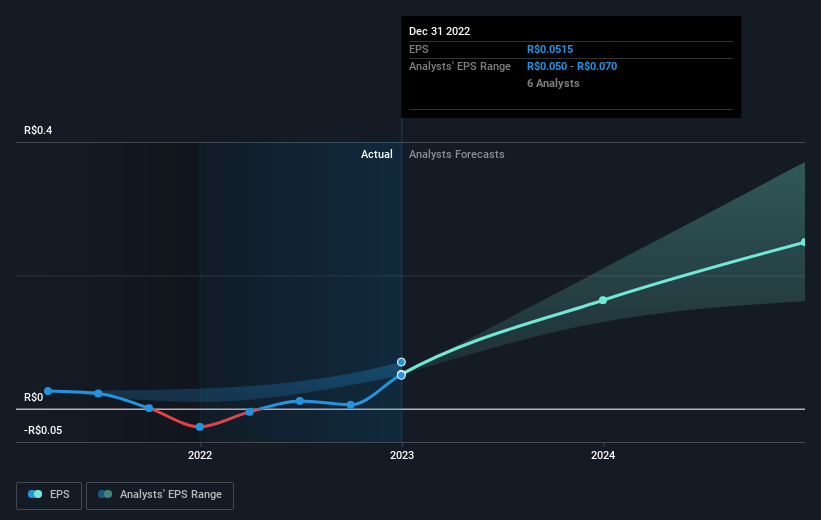Image resolution: width=821 pixels, height=520 pixels.
Task: Click the R$0.050 - R$0.070 range value
Action: (x=572, y=67)
